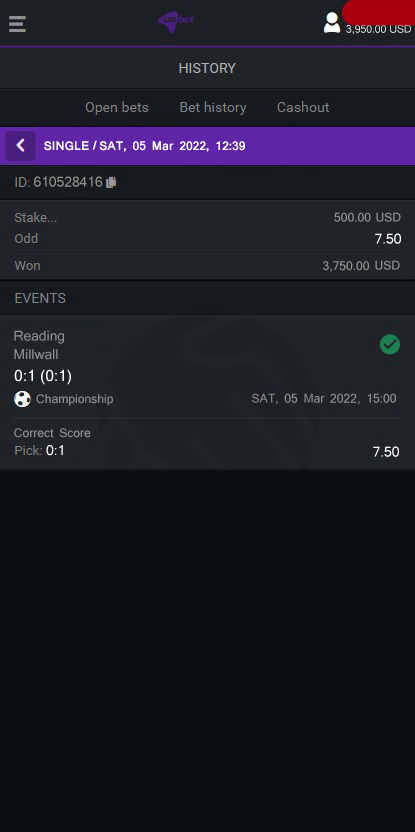Select the bet ID number 610528416
This screenshot has width=415, height=832.
point(68,183)
